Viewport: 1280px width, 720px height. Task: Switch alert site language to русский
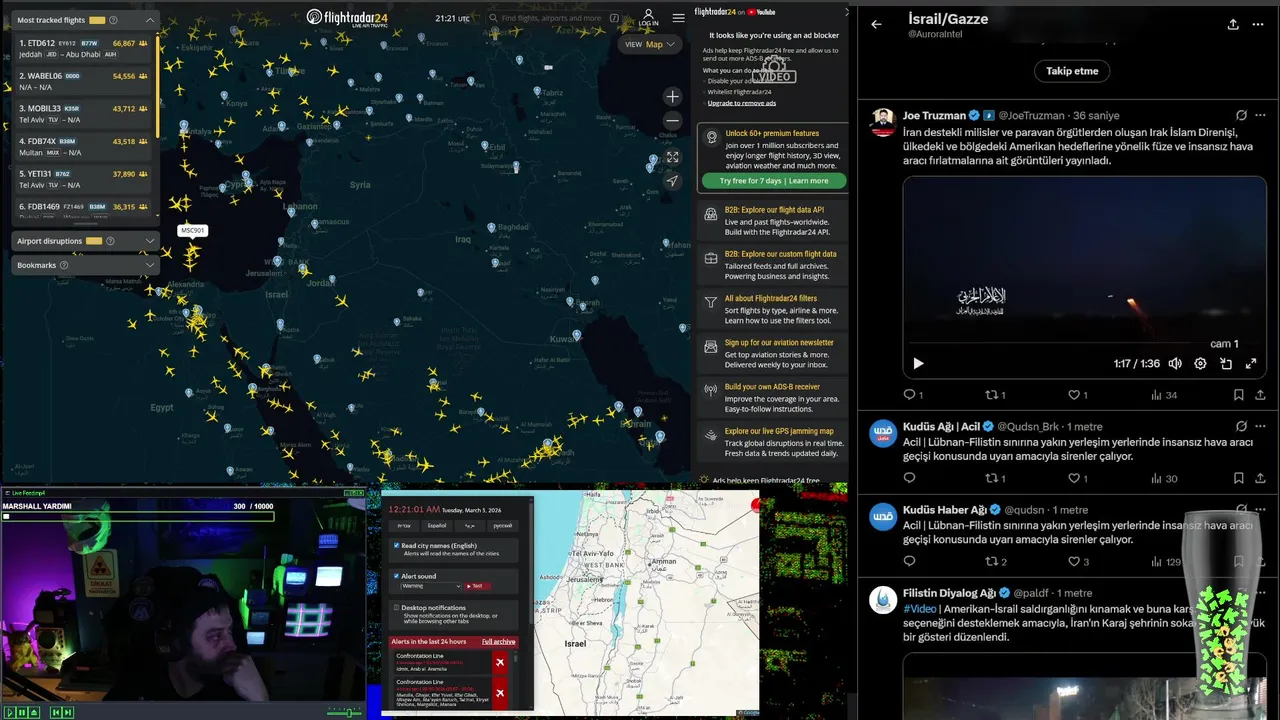pos(502,525)
